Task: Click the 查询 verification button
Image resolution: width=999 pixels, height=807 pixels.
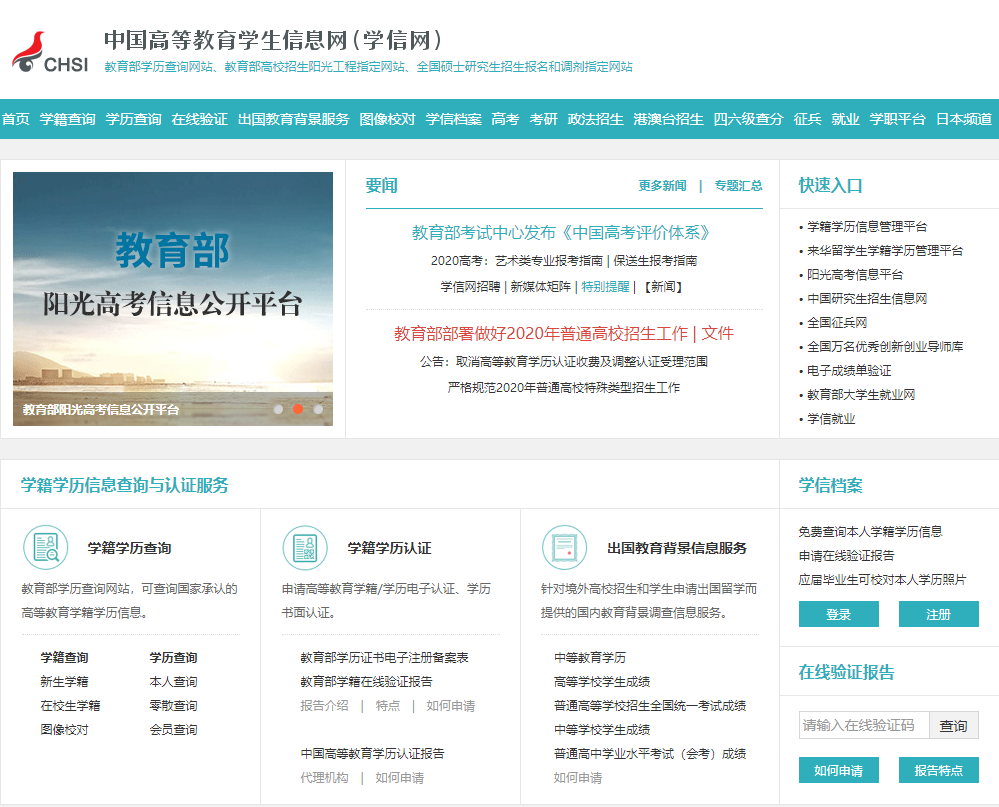Action: tap(953, 726)
